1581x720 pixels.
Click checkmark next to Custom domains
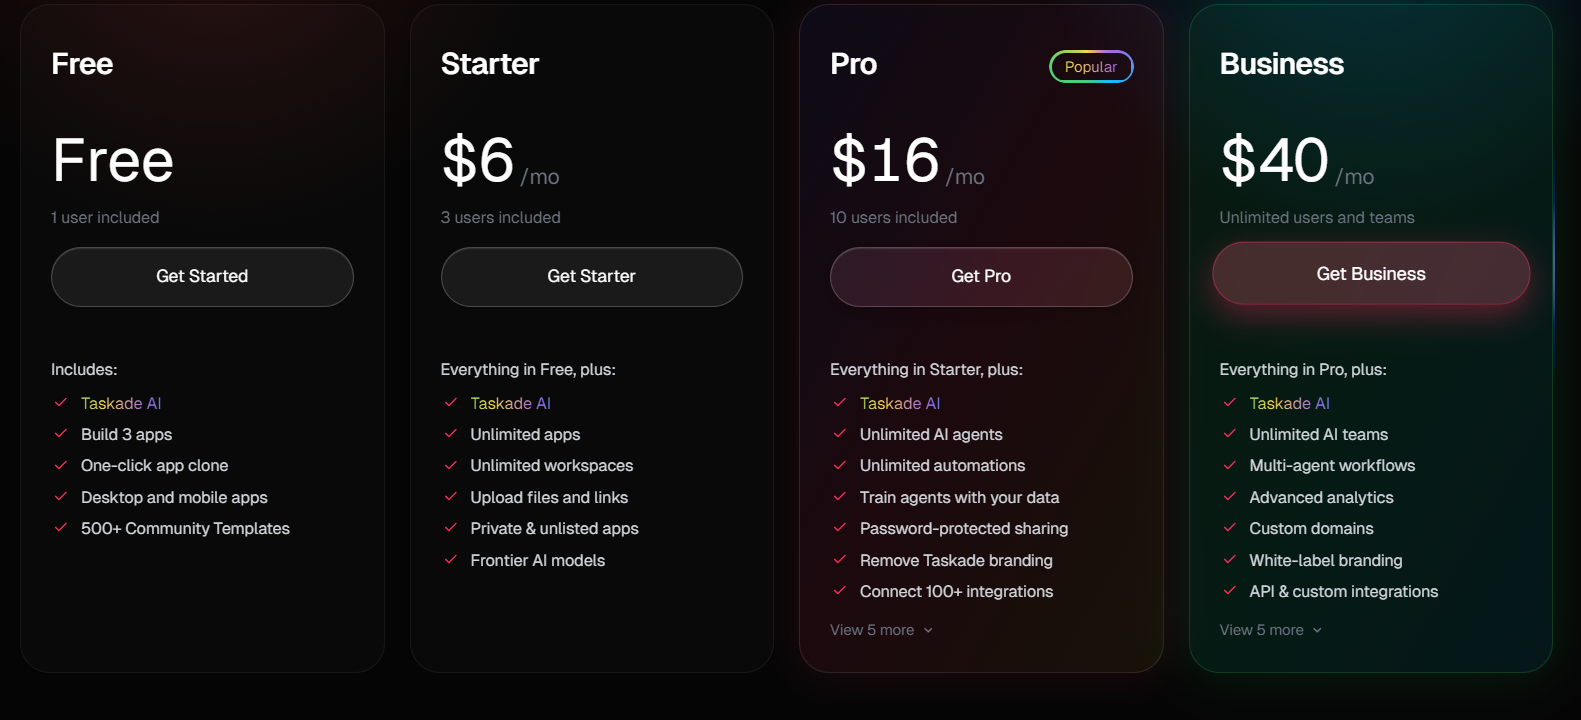coord(1230,528)
